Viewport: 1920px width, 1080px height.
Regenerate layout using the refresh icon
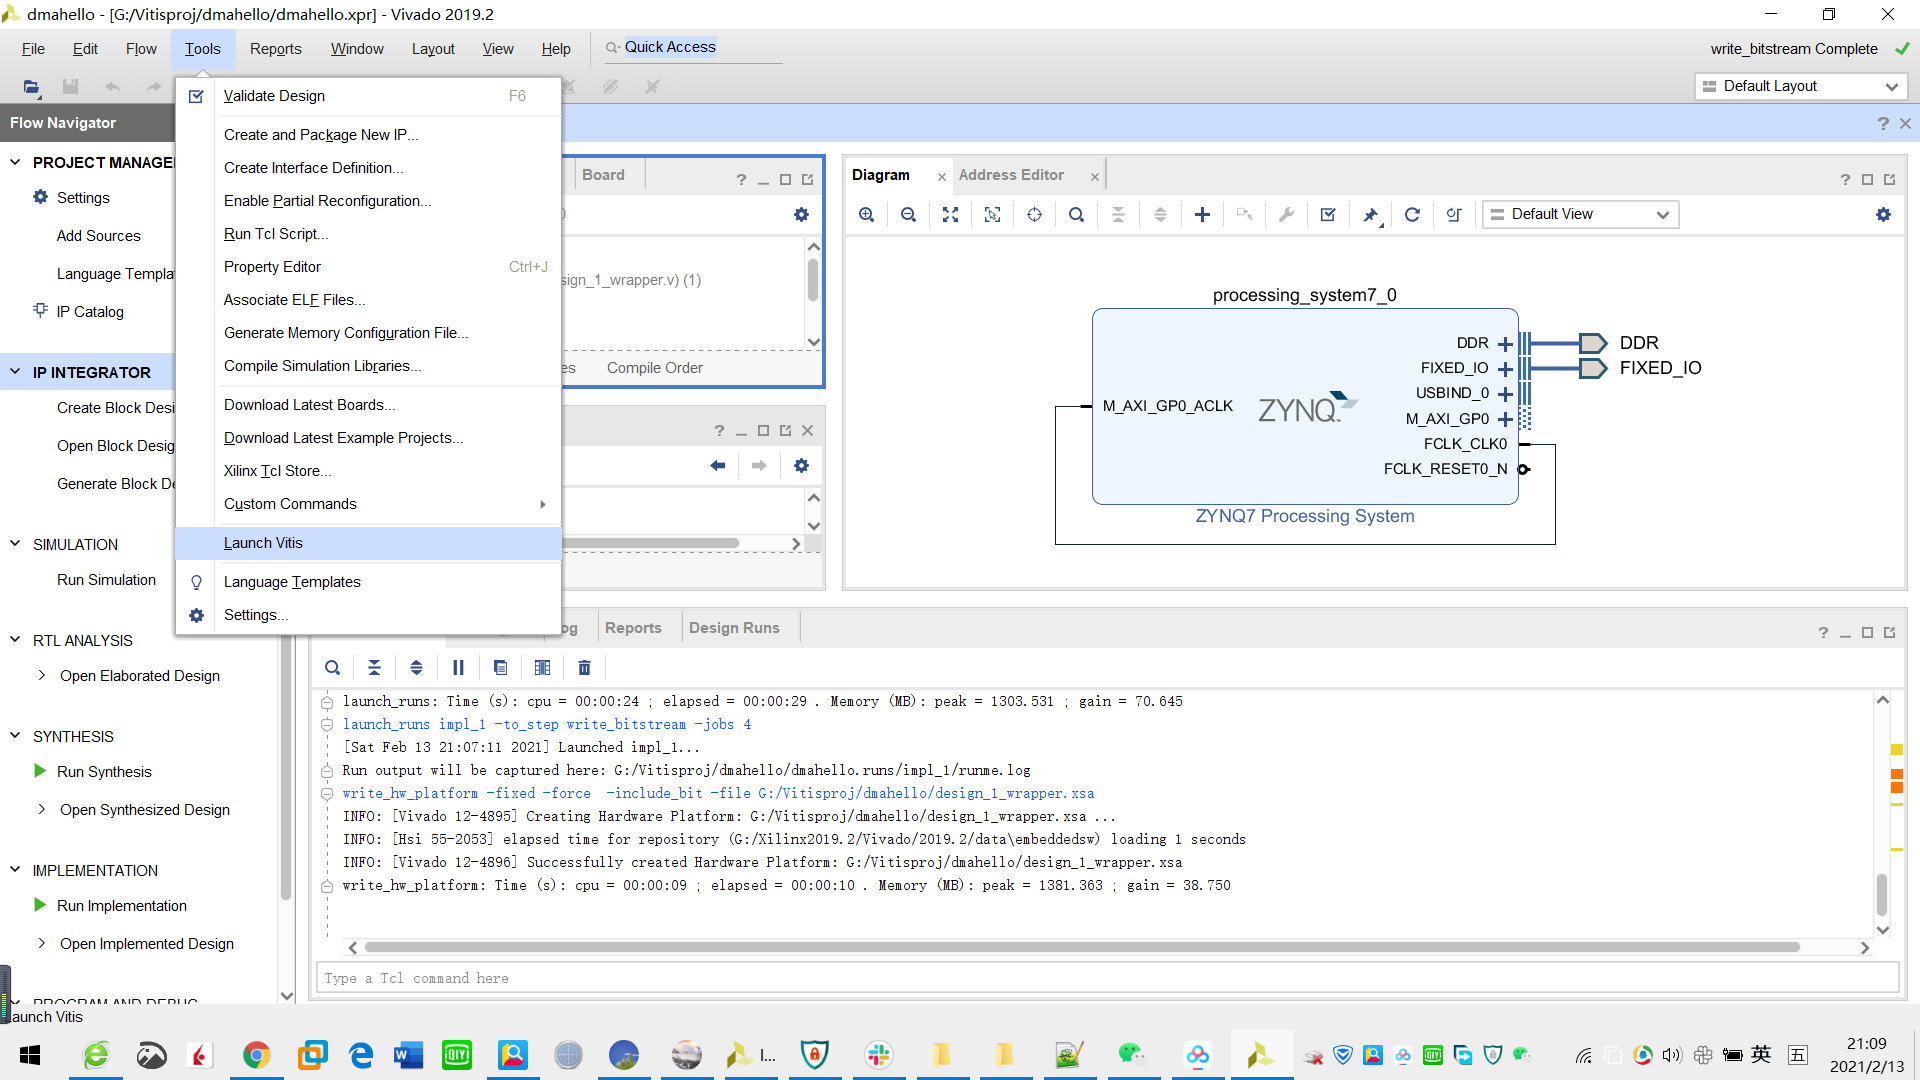(x=1413, y=214)
